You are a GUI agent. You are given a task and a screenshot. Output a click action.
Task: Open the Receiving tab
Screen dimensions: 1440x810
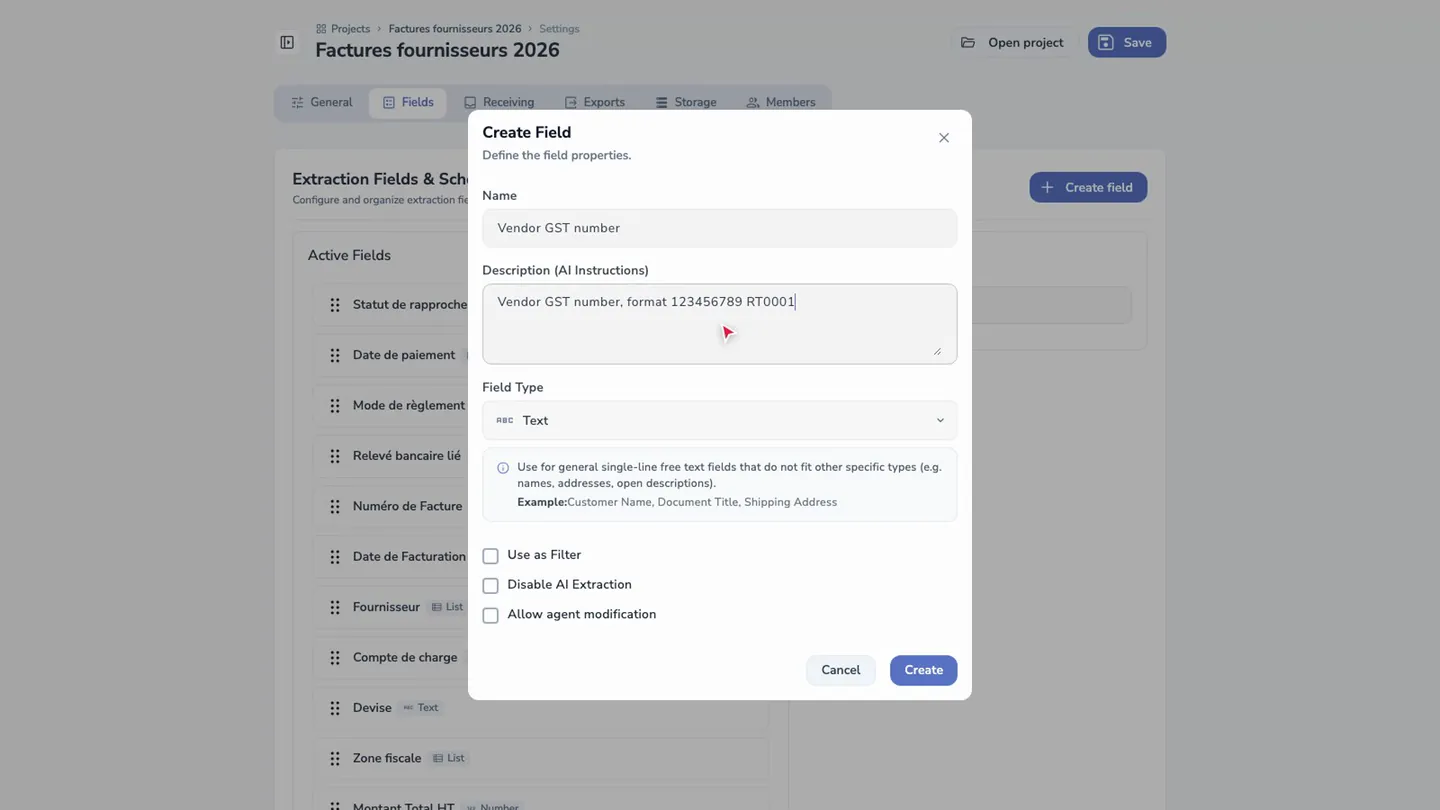(499, 103)
